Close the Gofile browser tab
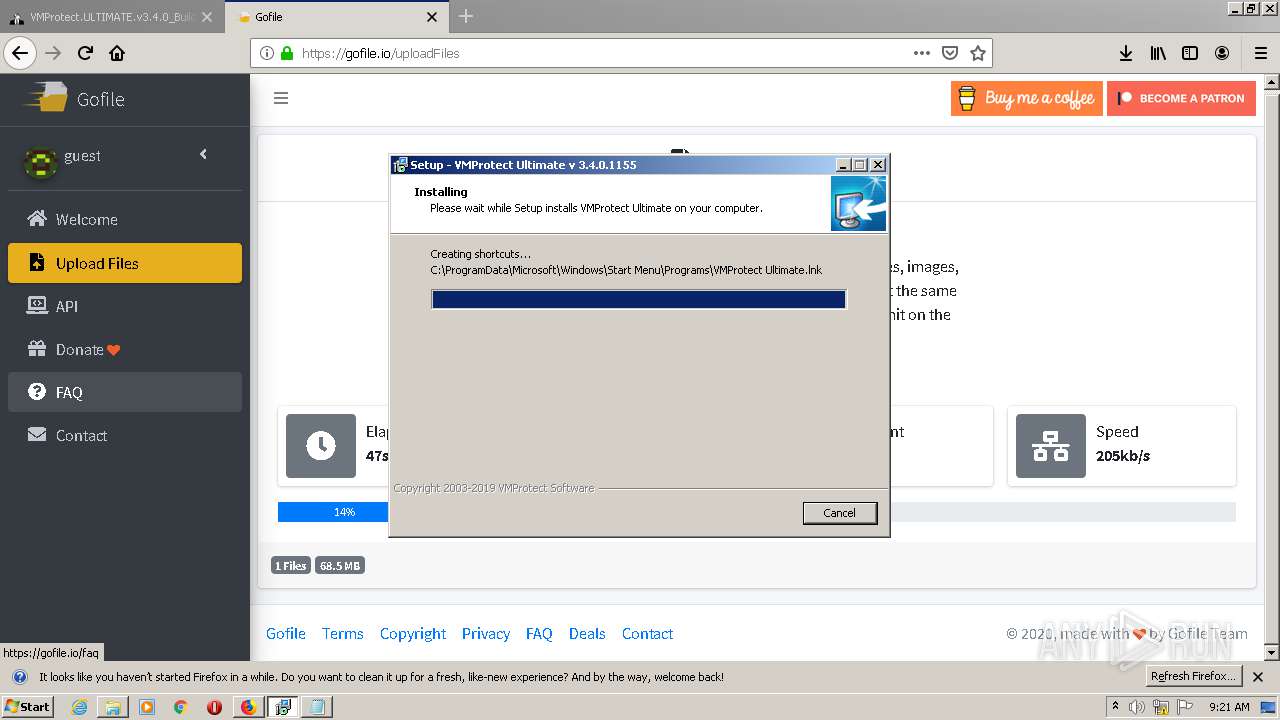 (432, 17)
